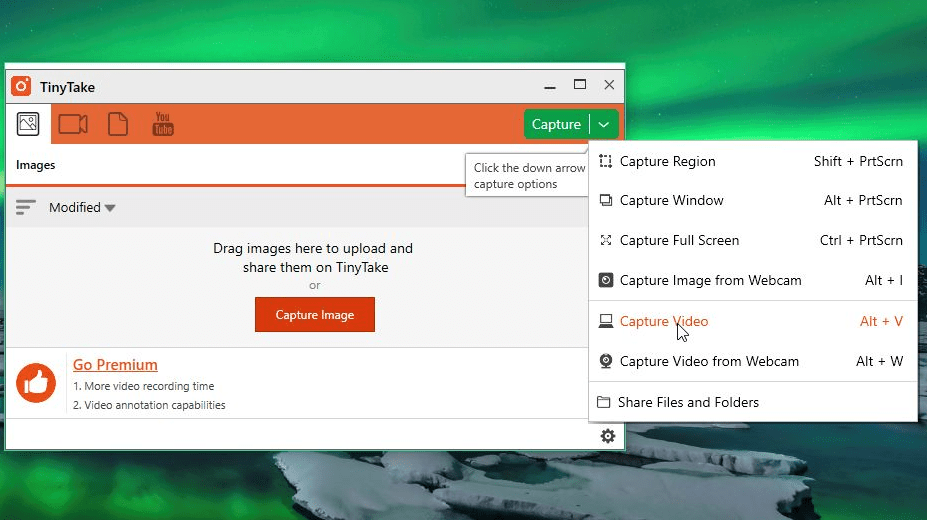
Task: Open Share Files and Folders
Action: [x=688, y=402]
